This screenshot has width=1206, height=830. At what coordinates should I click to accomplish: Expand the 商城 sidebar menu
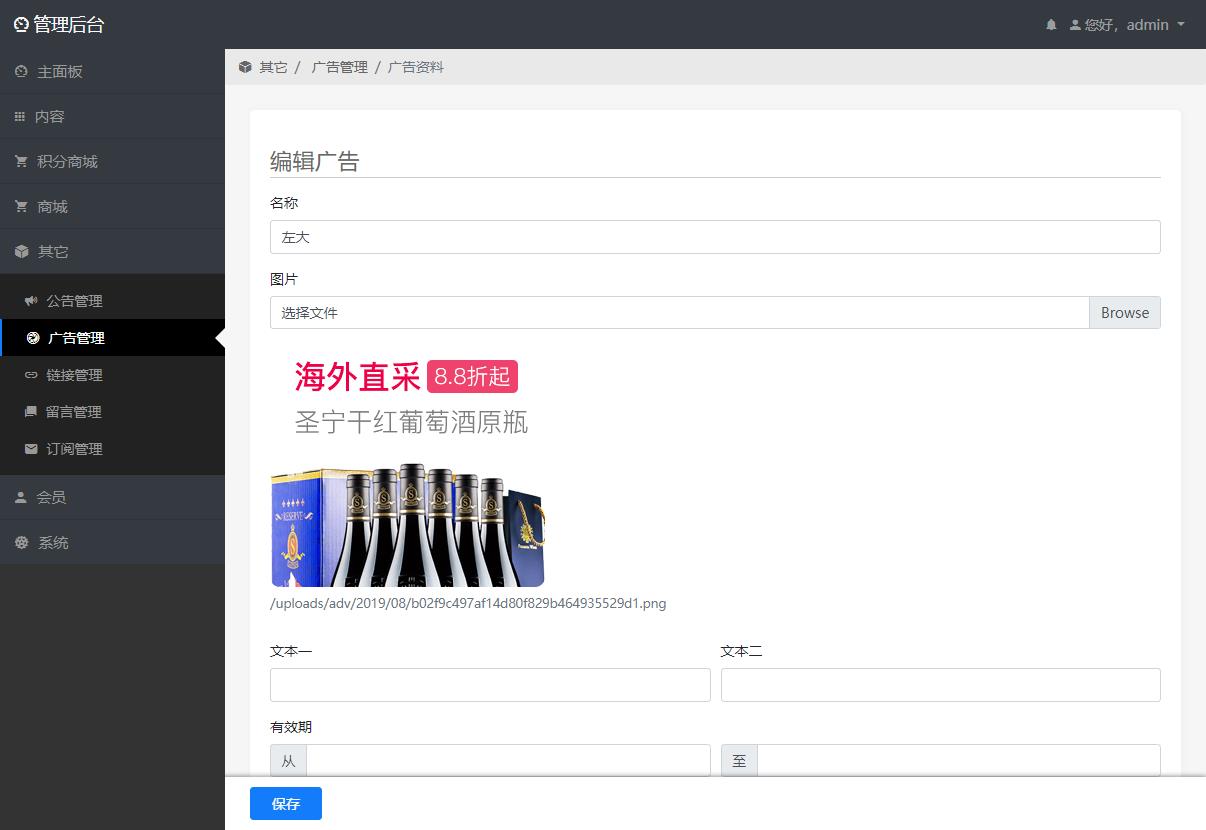click(x=112, y=207)
